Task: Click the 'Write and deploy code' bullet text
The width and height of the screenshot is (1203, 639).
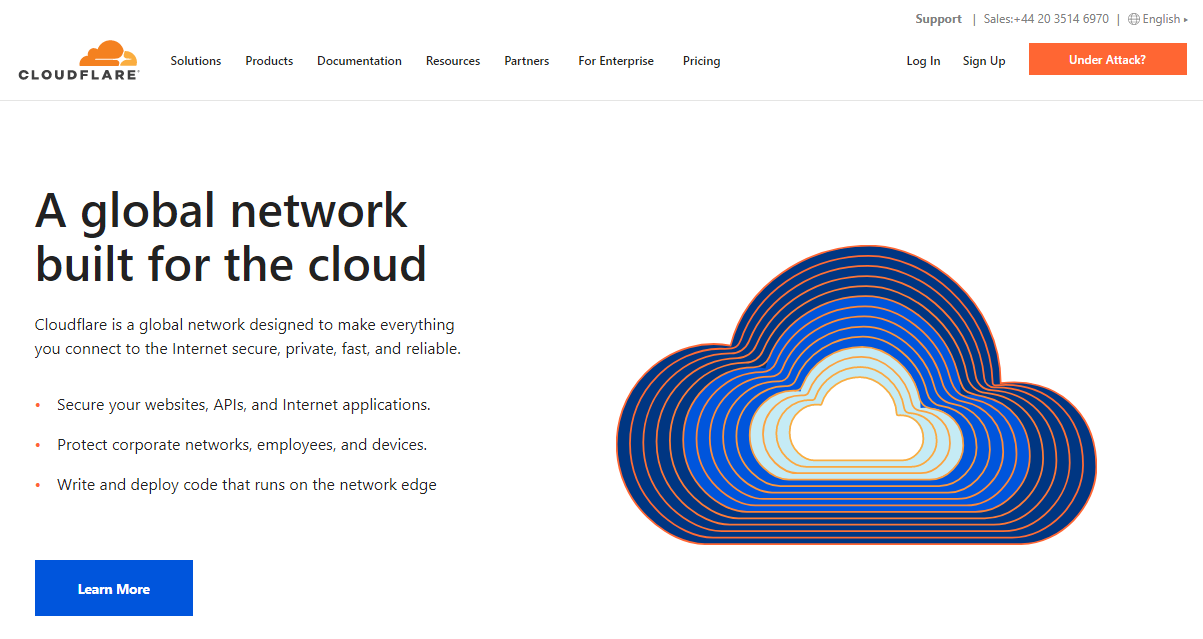Action: point(247,485)
